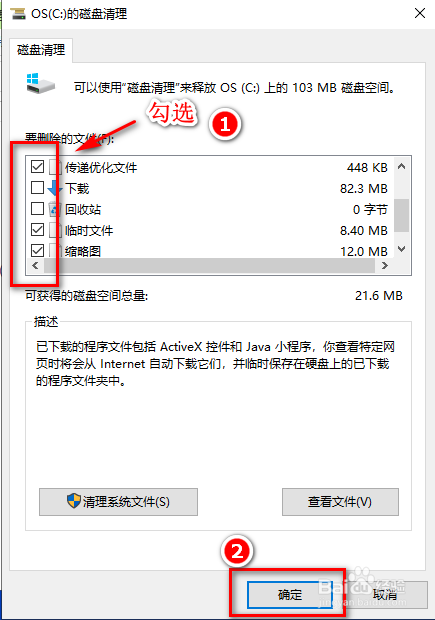This screenshot has width=435, height=620.
Task: Click the Windows drive icon beside the description
Action: click(x=40, y=83)
